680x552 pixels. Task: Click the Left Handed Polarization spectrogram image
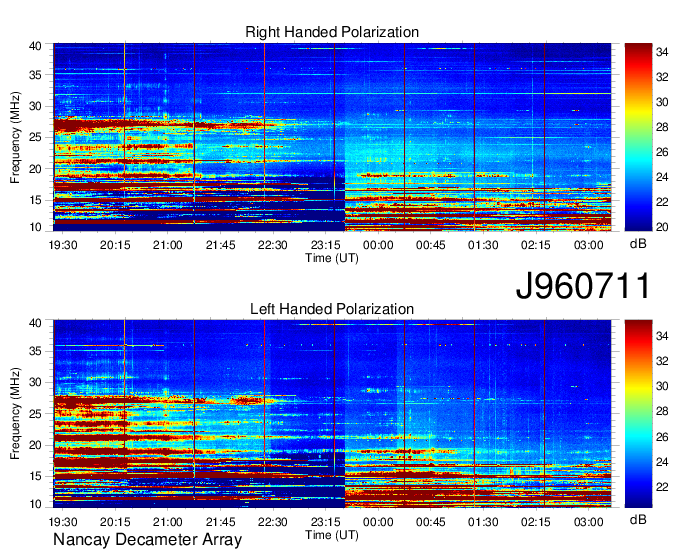pyautogui.click(x=332, y=414)
